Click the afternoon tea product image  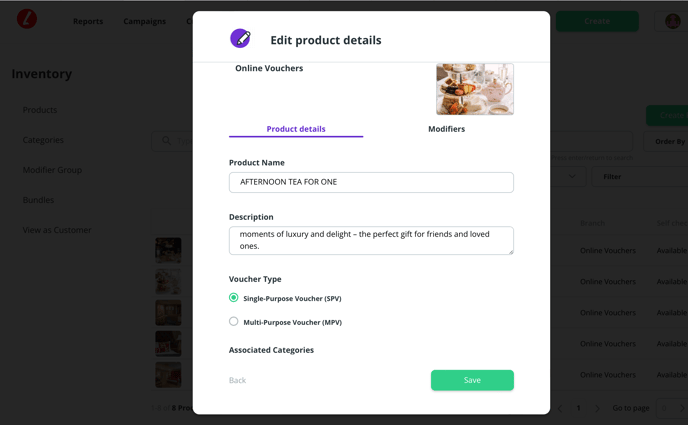click(475, 89)
